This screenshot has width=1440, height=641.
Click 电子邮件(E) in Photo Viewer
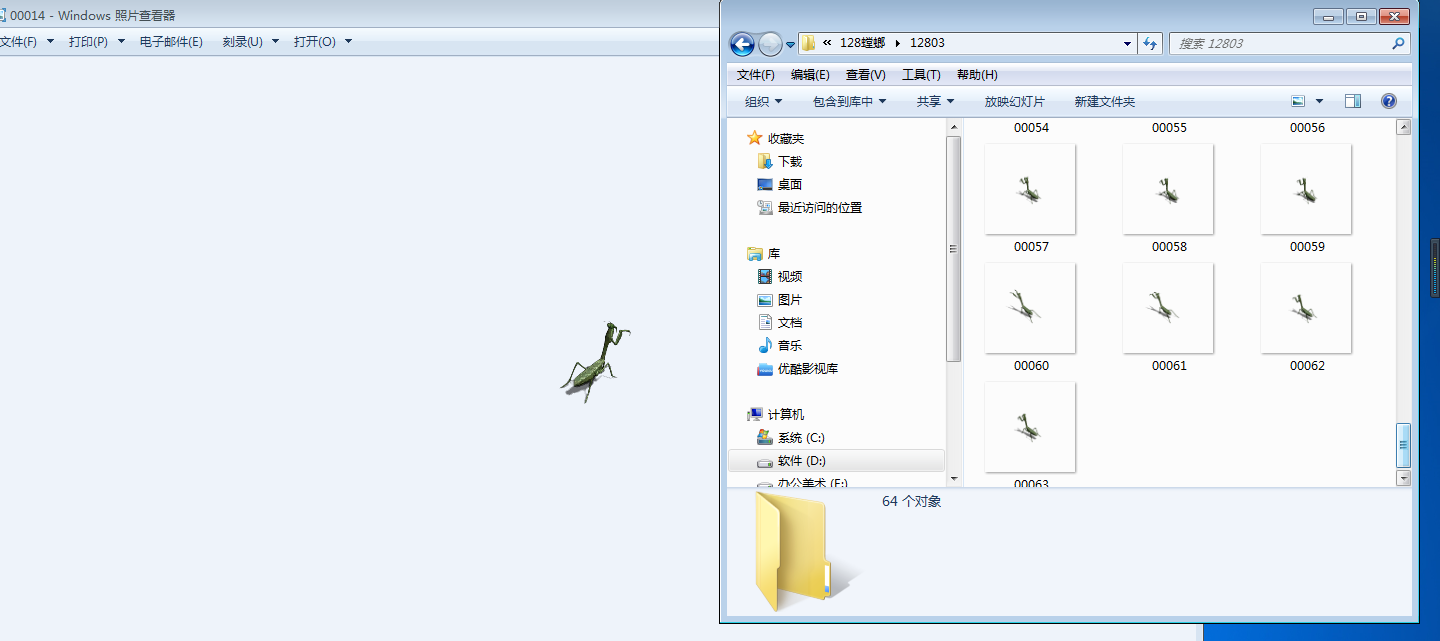pyautogui.click(x=171, y=41)
